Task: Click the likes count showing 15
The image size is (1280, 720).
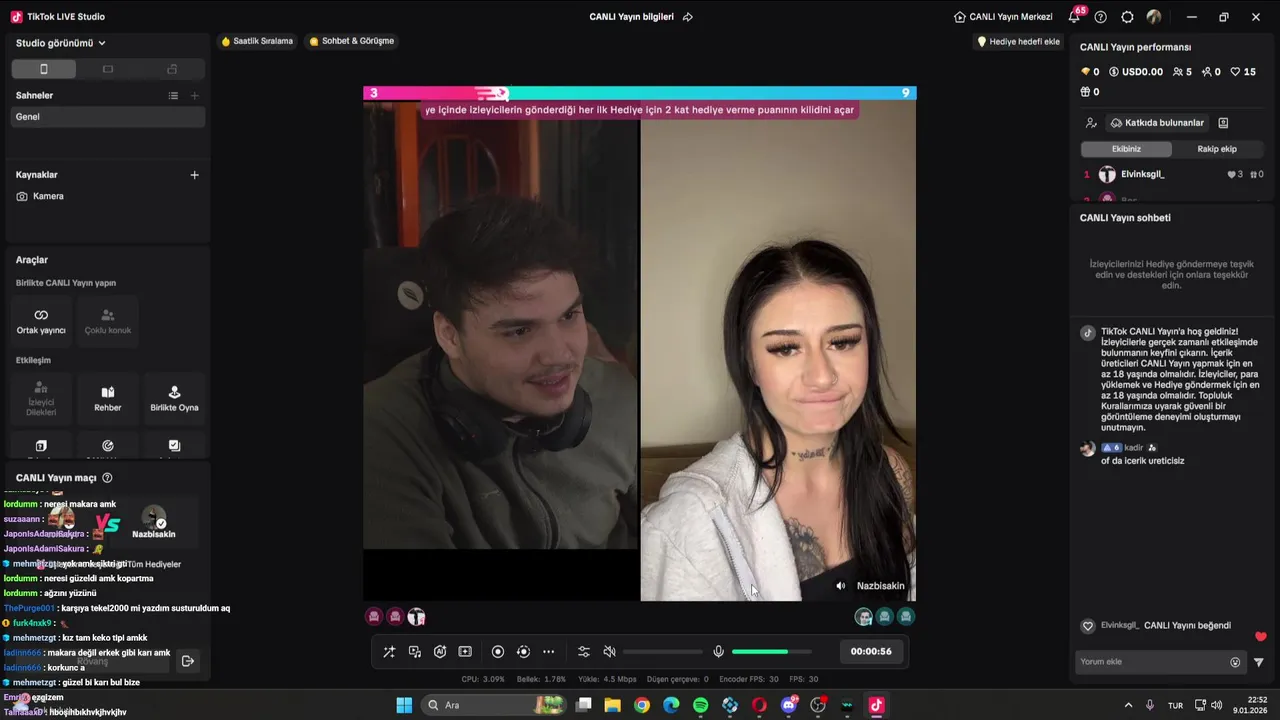Action: point(1243,72)
